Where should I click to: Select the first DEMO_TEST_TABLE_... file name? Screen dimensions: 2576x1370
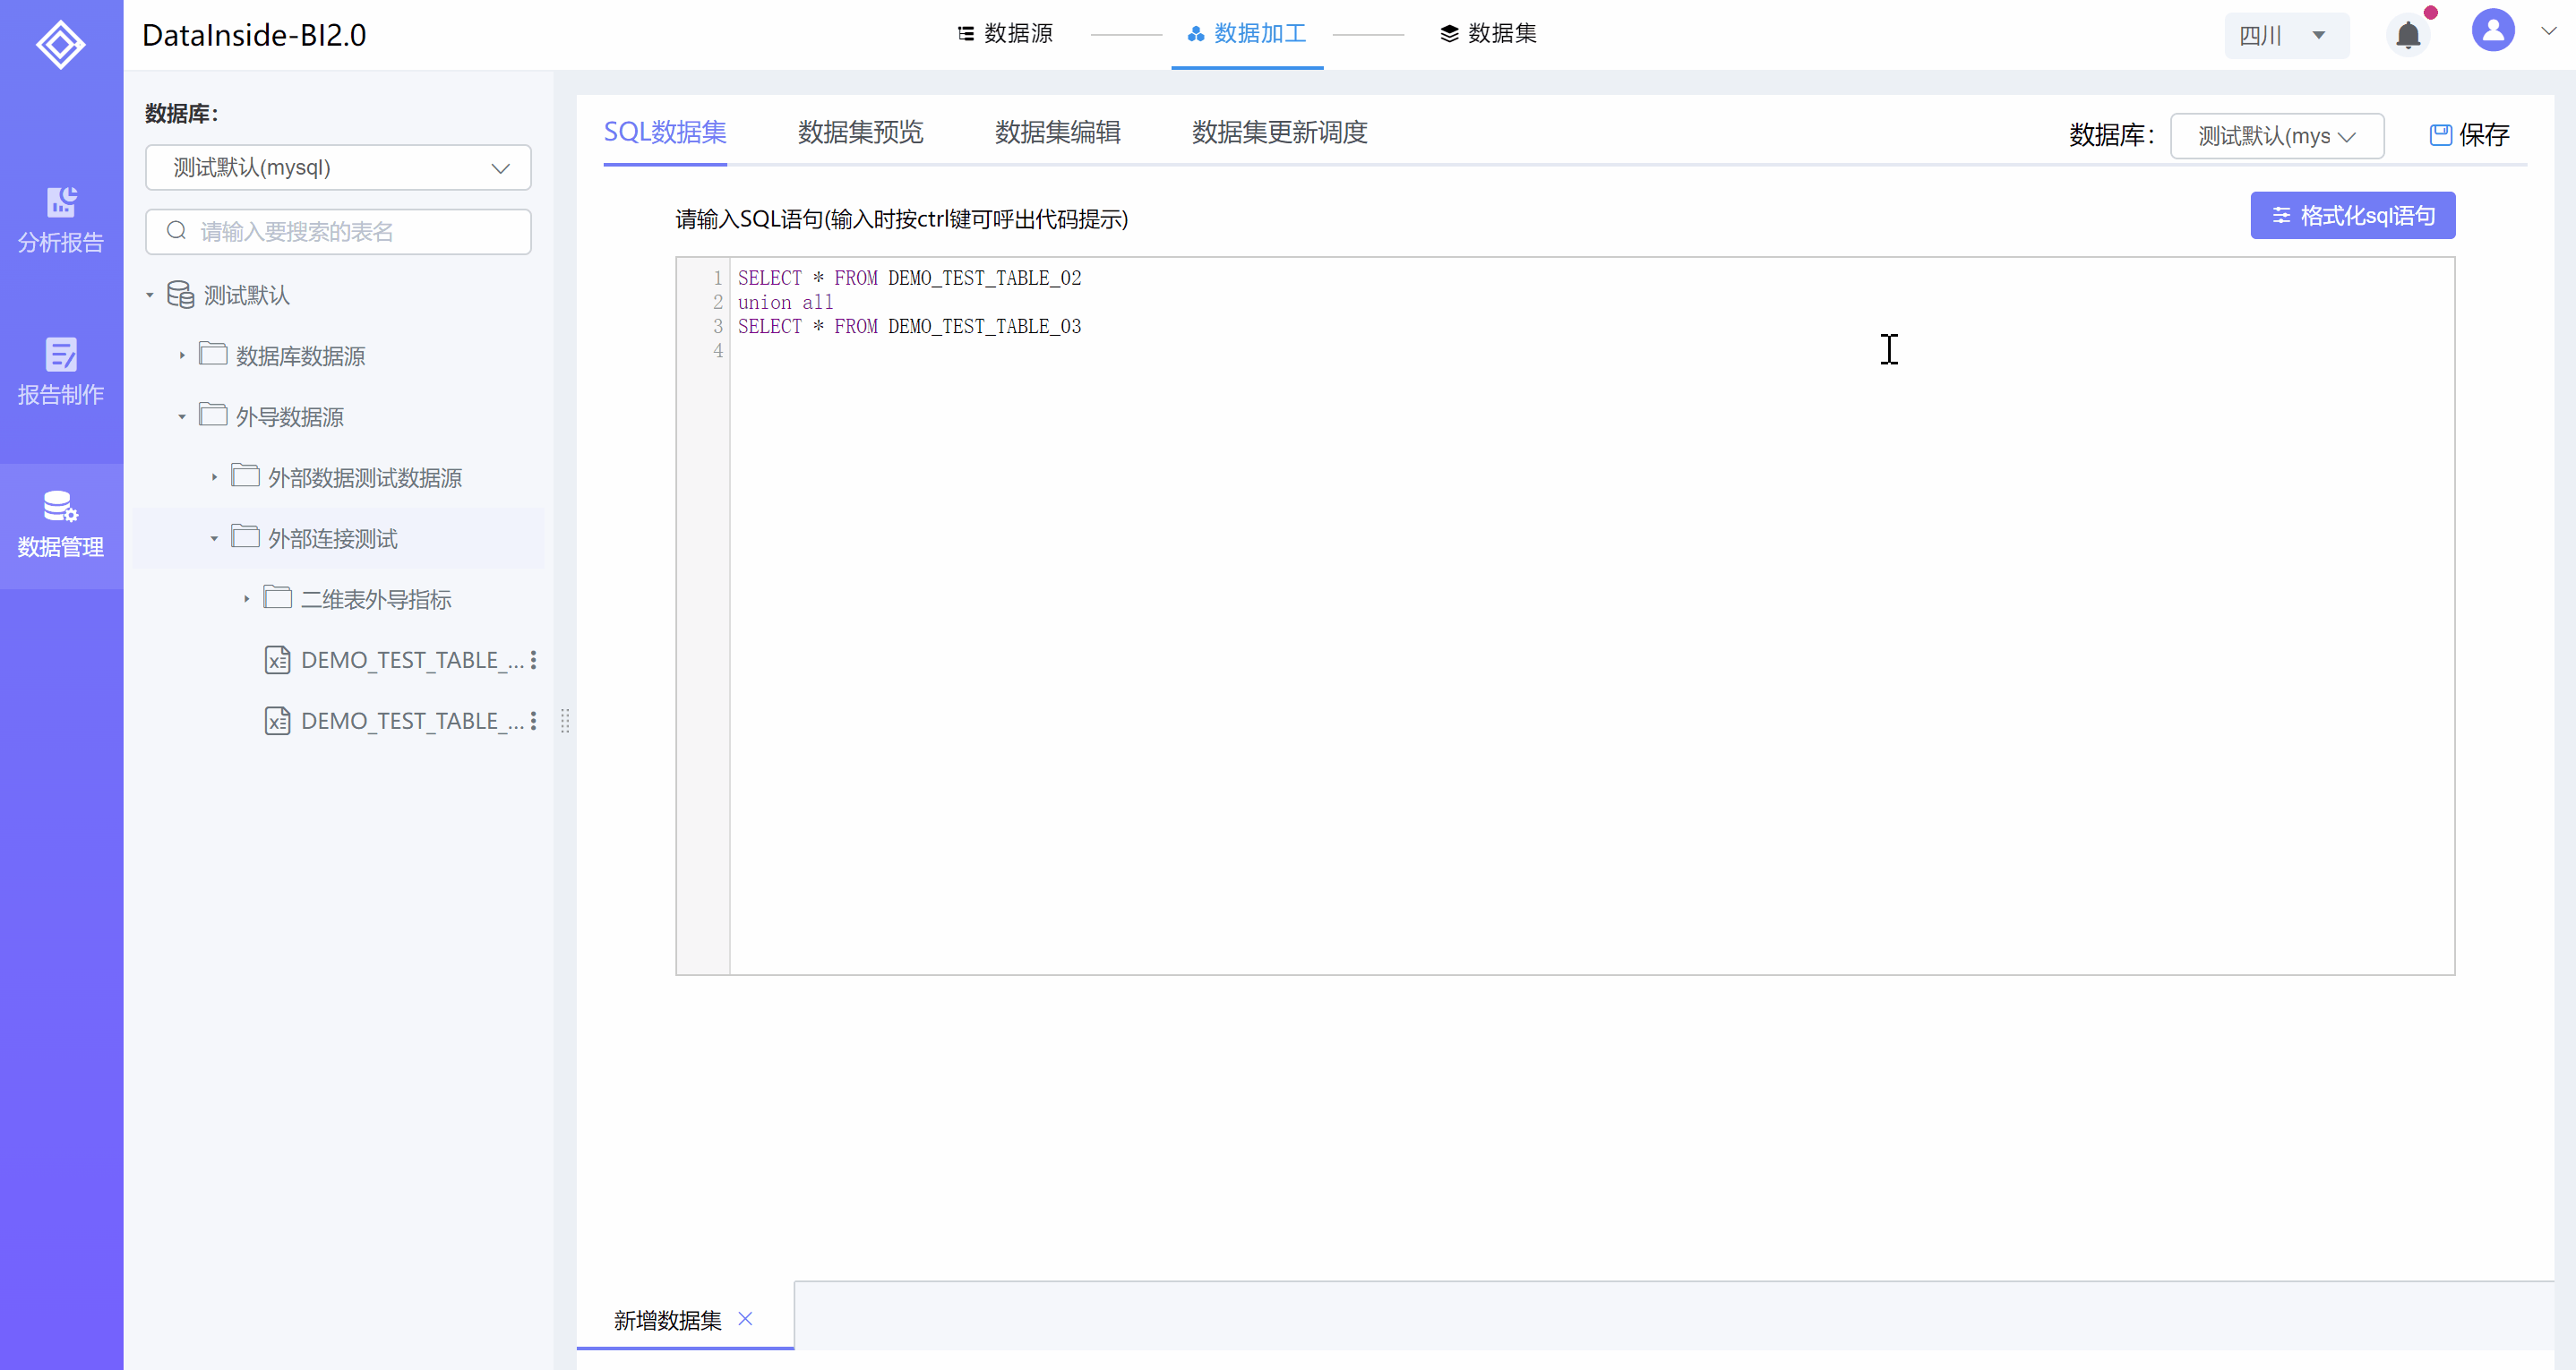pos(412,660)
